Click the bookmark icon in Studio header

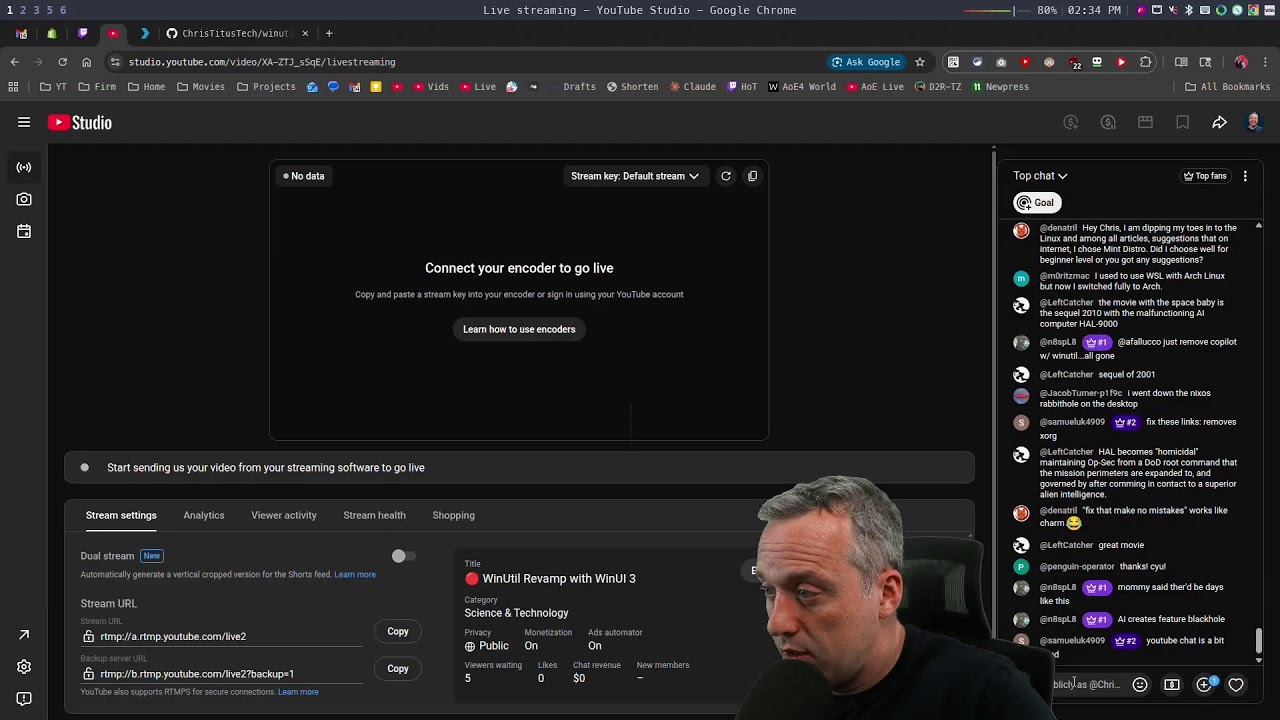click(1182, 122)
